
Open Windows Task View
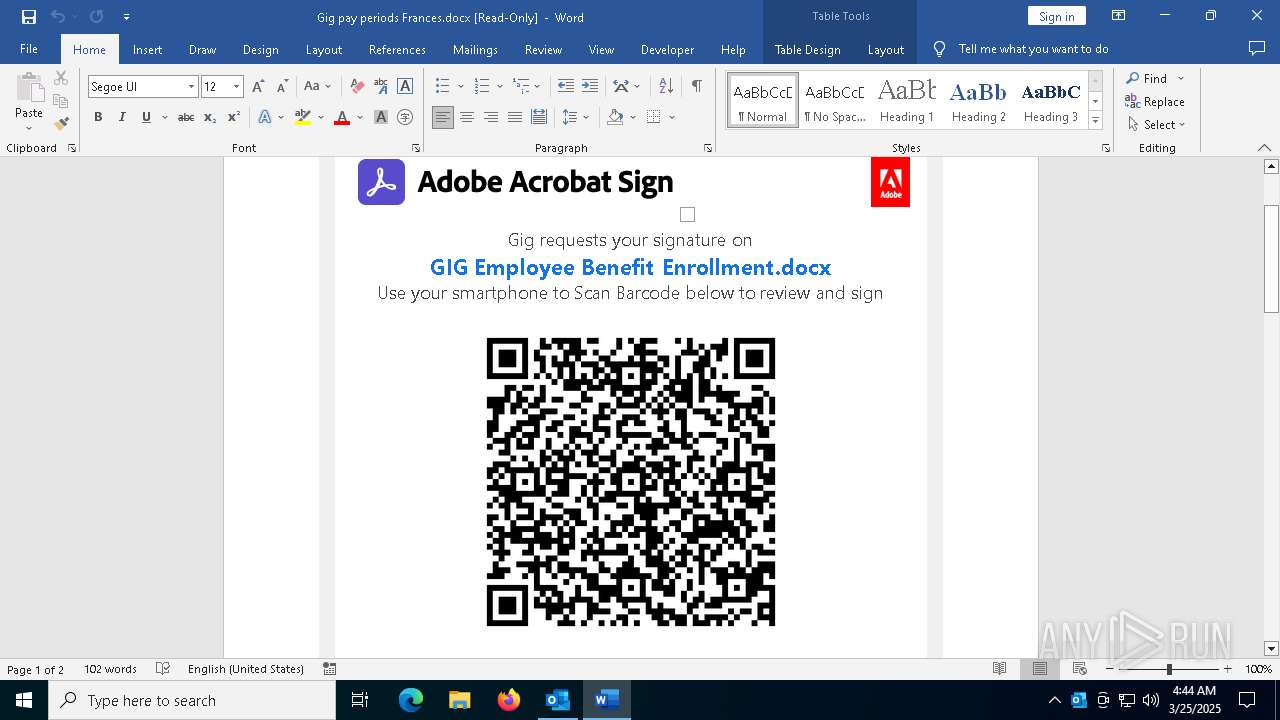360,700
